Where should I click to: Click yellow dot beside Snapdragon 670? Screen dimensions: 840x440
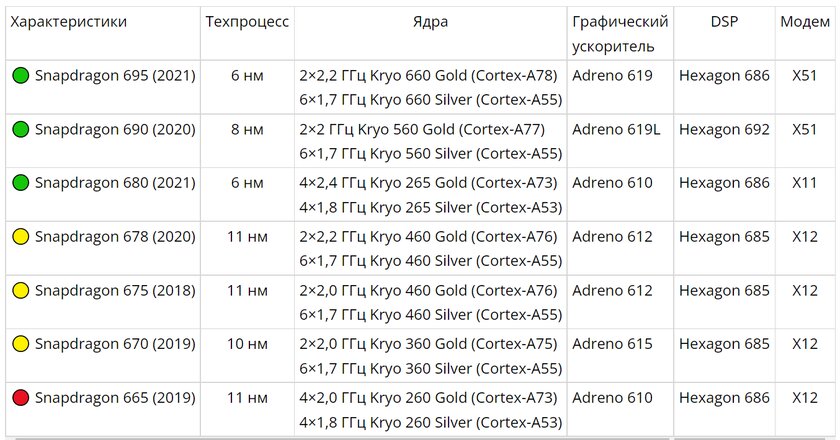(x=20, y=344)
